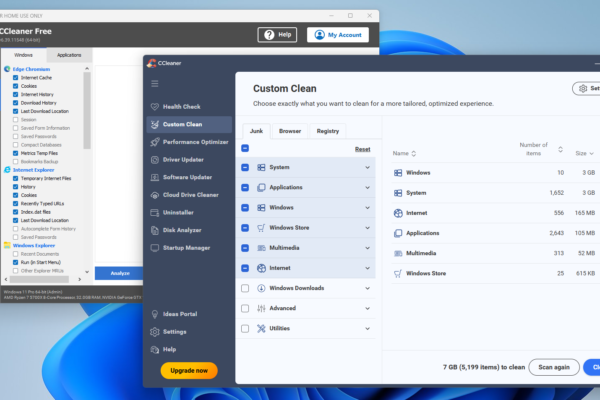
Task: Click the Reset link
Action: click(x=362, y=149)
